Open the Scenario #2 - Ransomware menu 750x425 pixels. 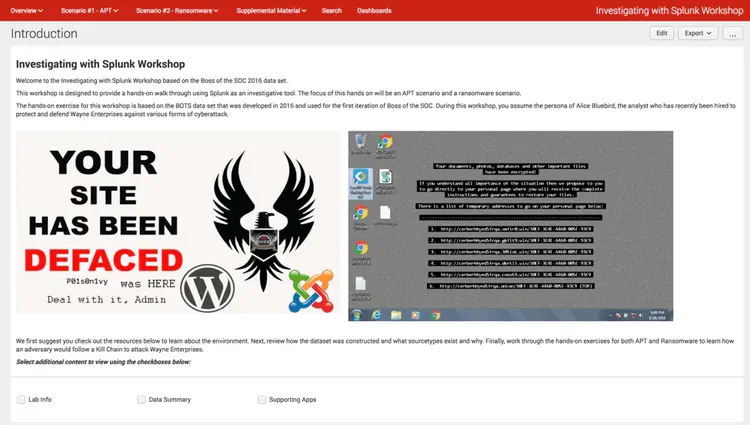coord(178,10)
